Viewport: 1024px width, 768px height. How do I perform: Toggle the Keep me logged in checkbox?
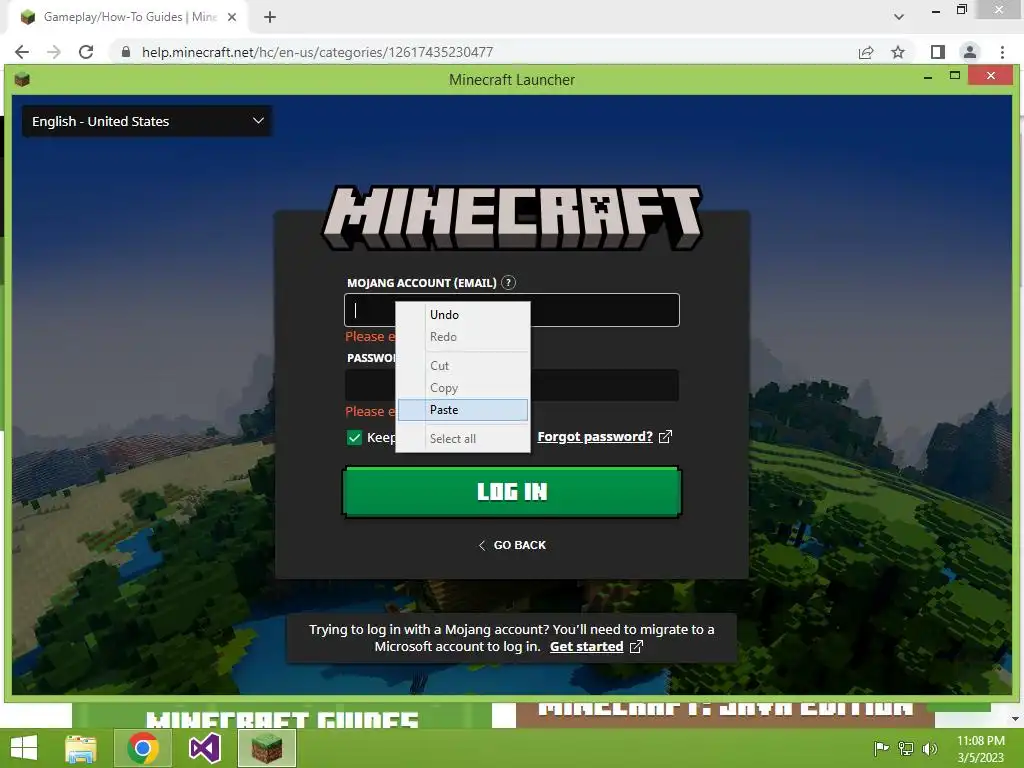point(354,438)
